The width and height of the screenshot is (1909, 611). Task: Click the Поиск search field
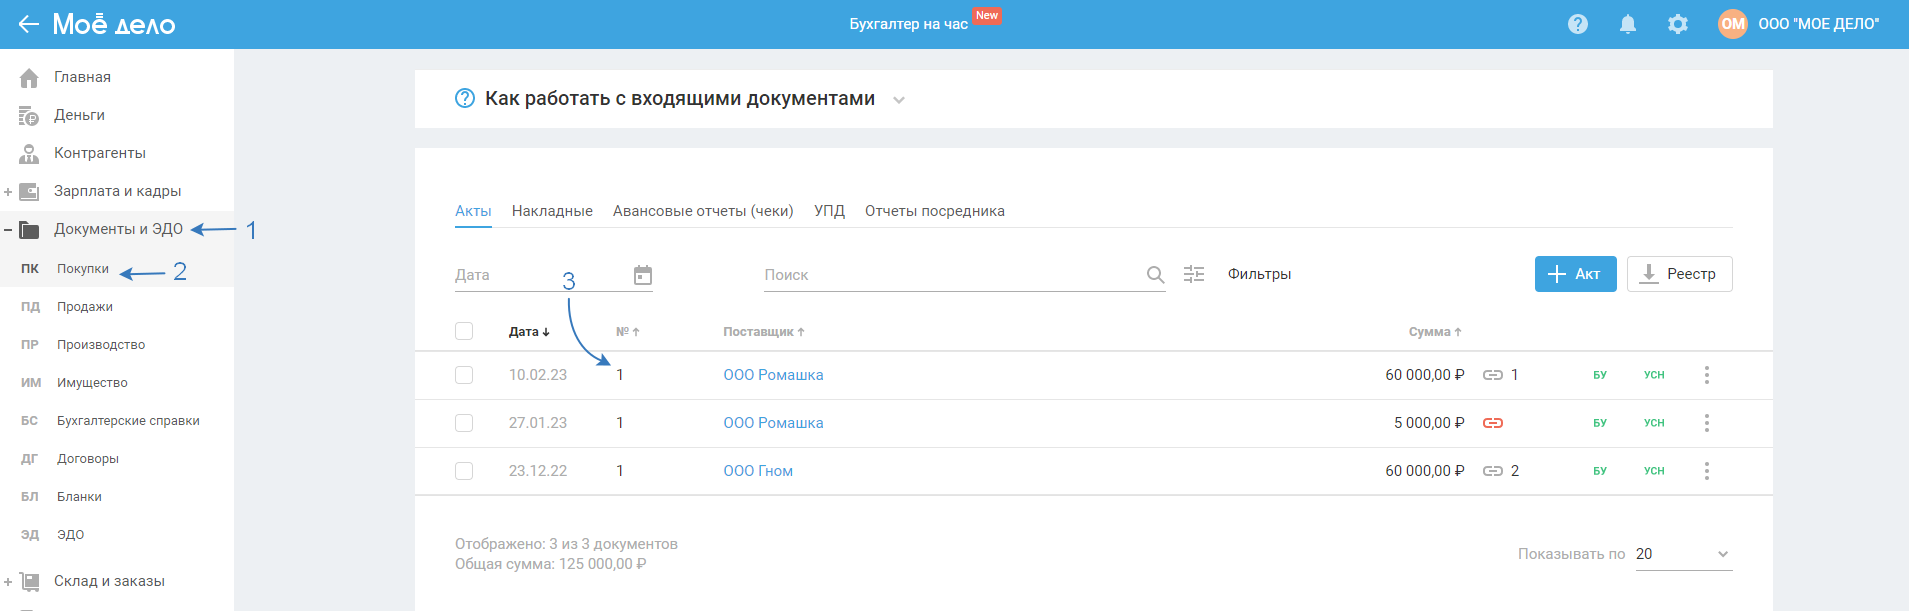pyautogui.click(x=950, y=275)
